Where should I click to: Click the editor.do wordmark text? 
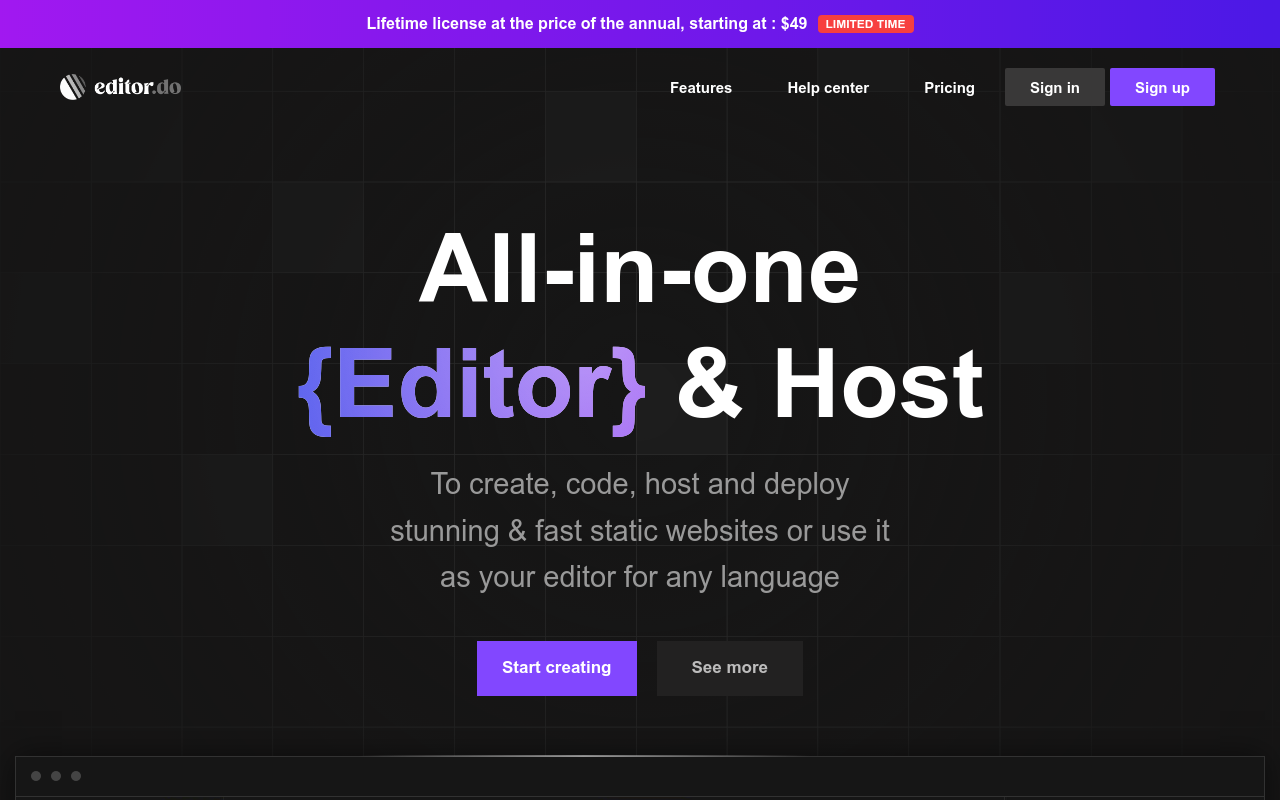tap(137, 87)
